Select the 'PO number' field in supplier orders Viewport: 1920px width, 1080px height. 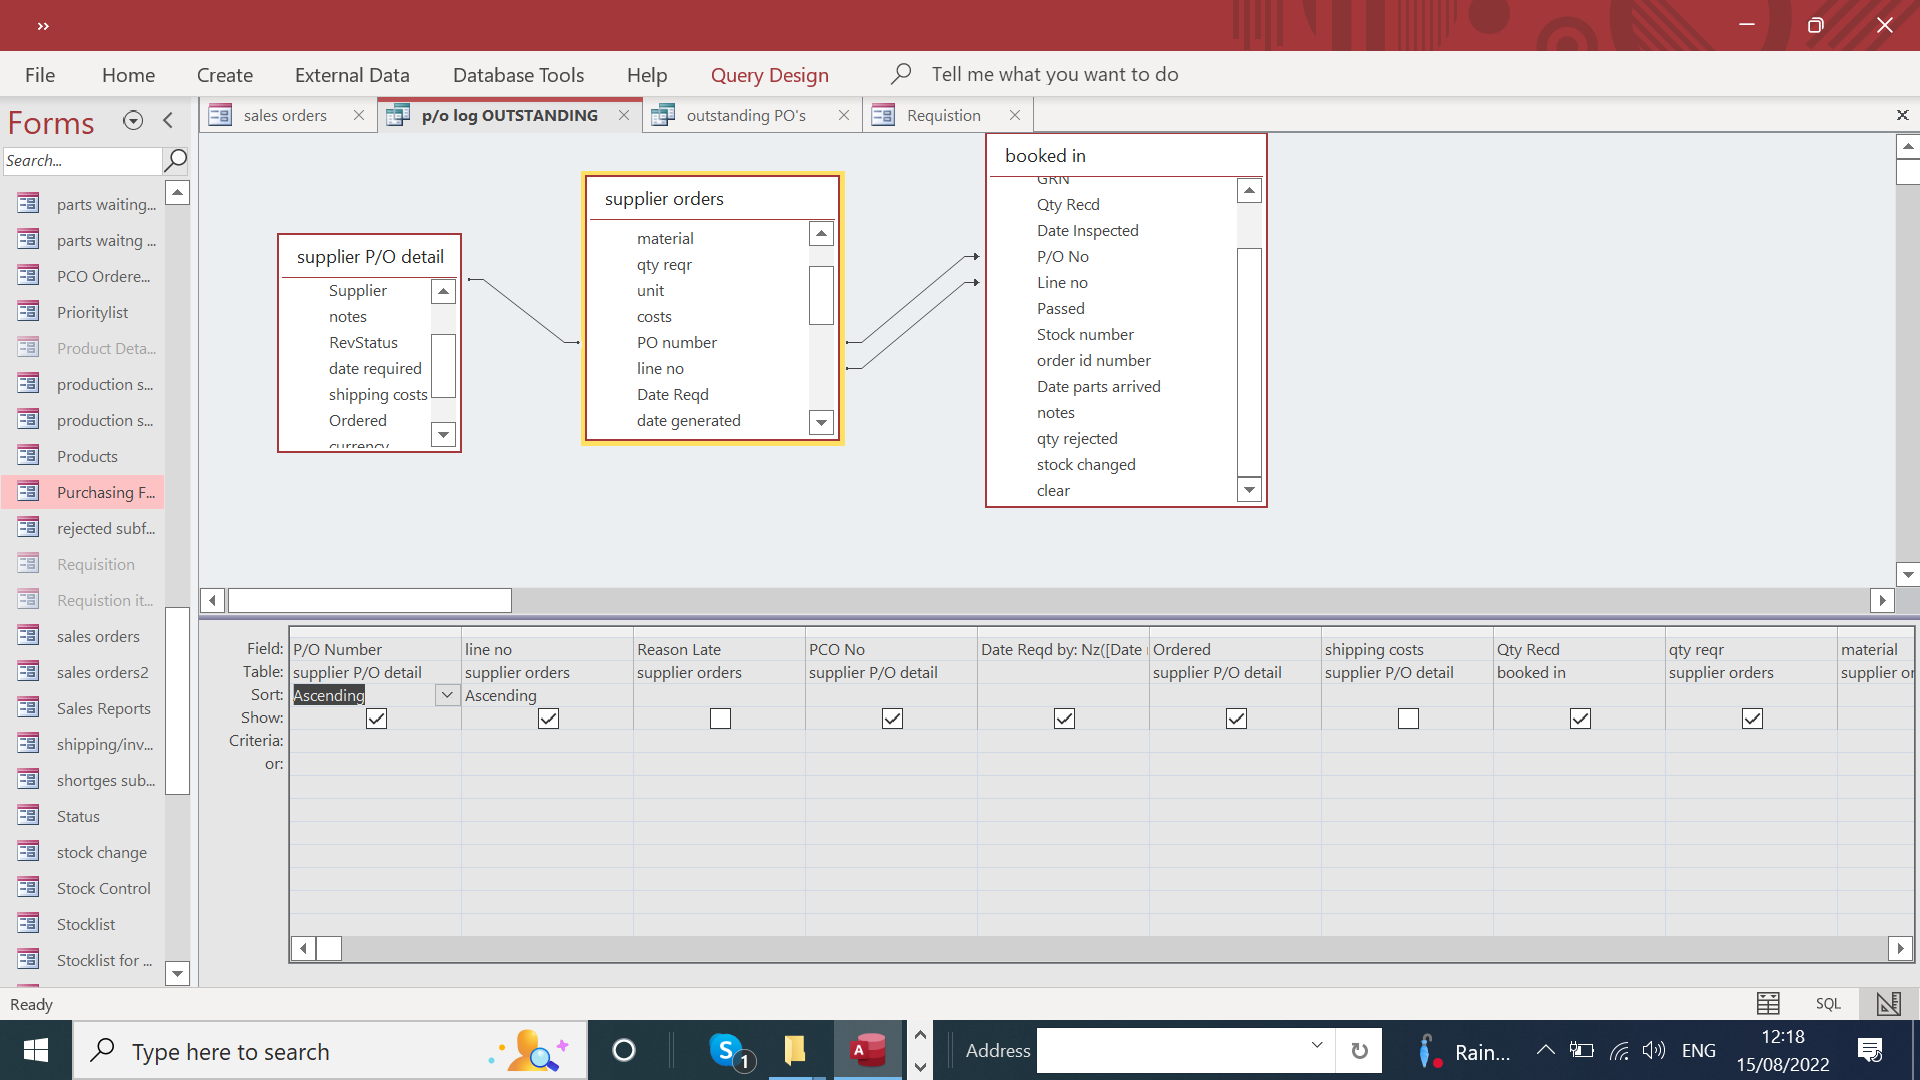coord(677,342)
